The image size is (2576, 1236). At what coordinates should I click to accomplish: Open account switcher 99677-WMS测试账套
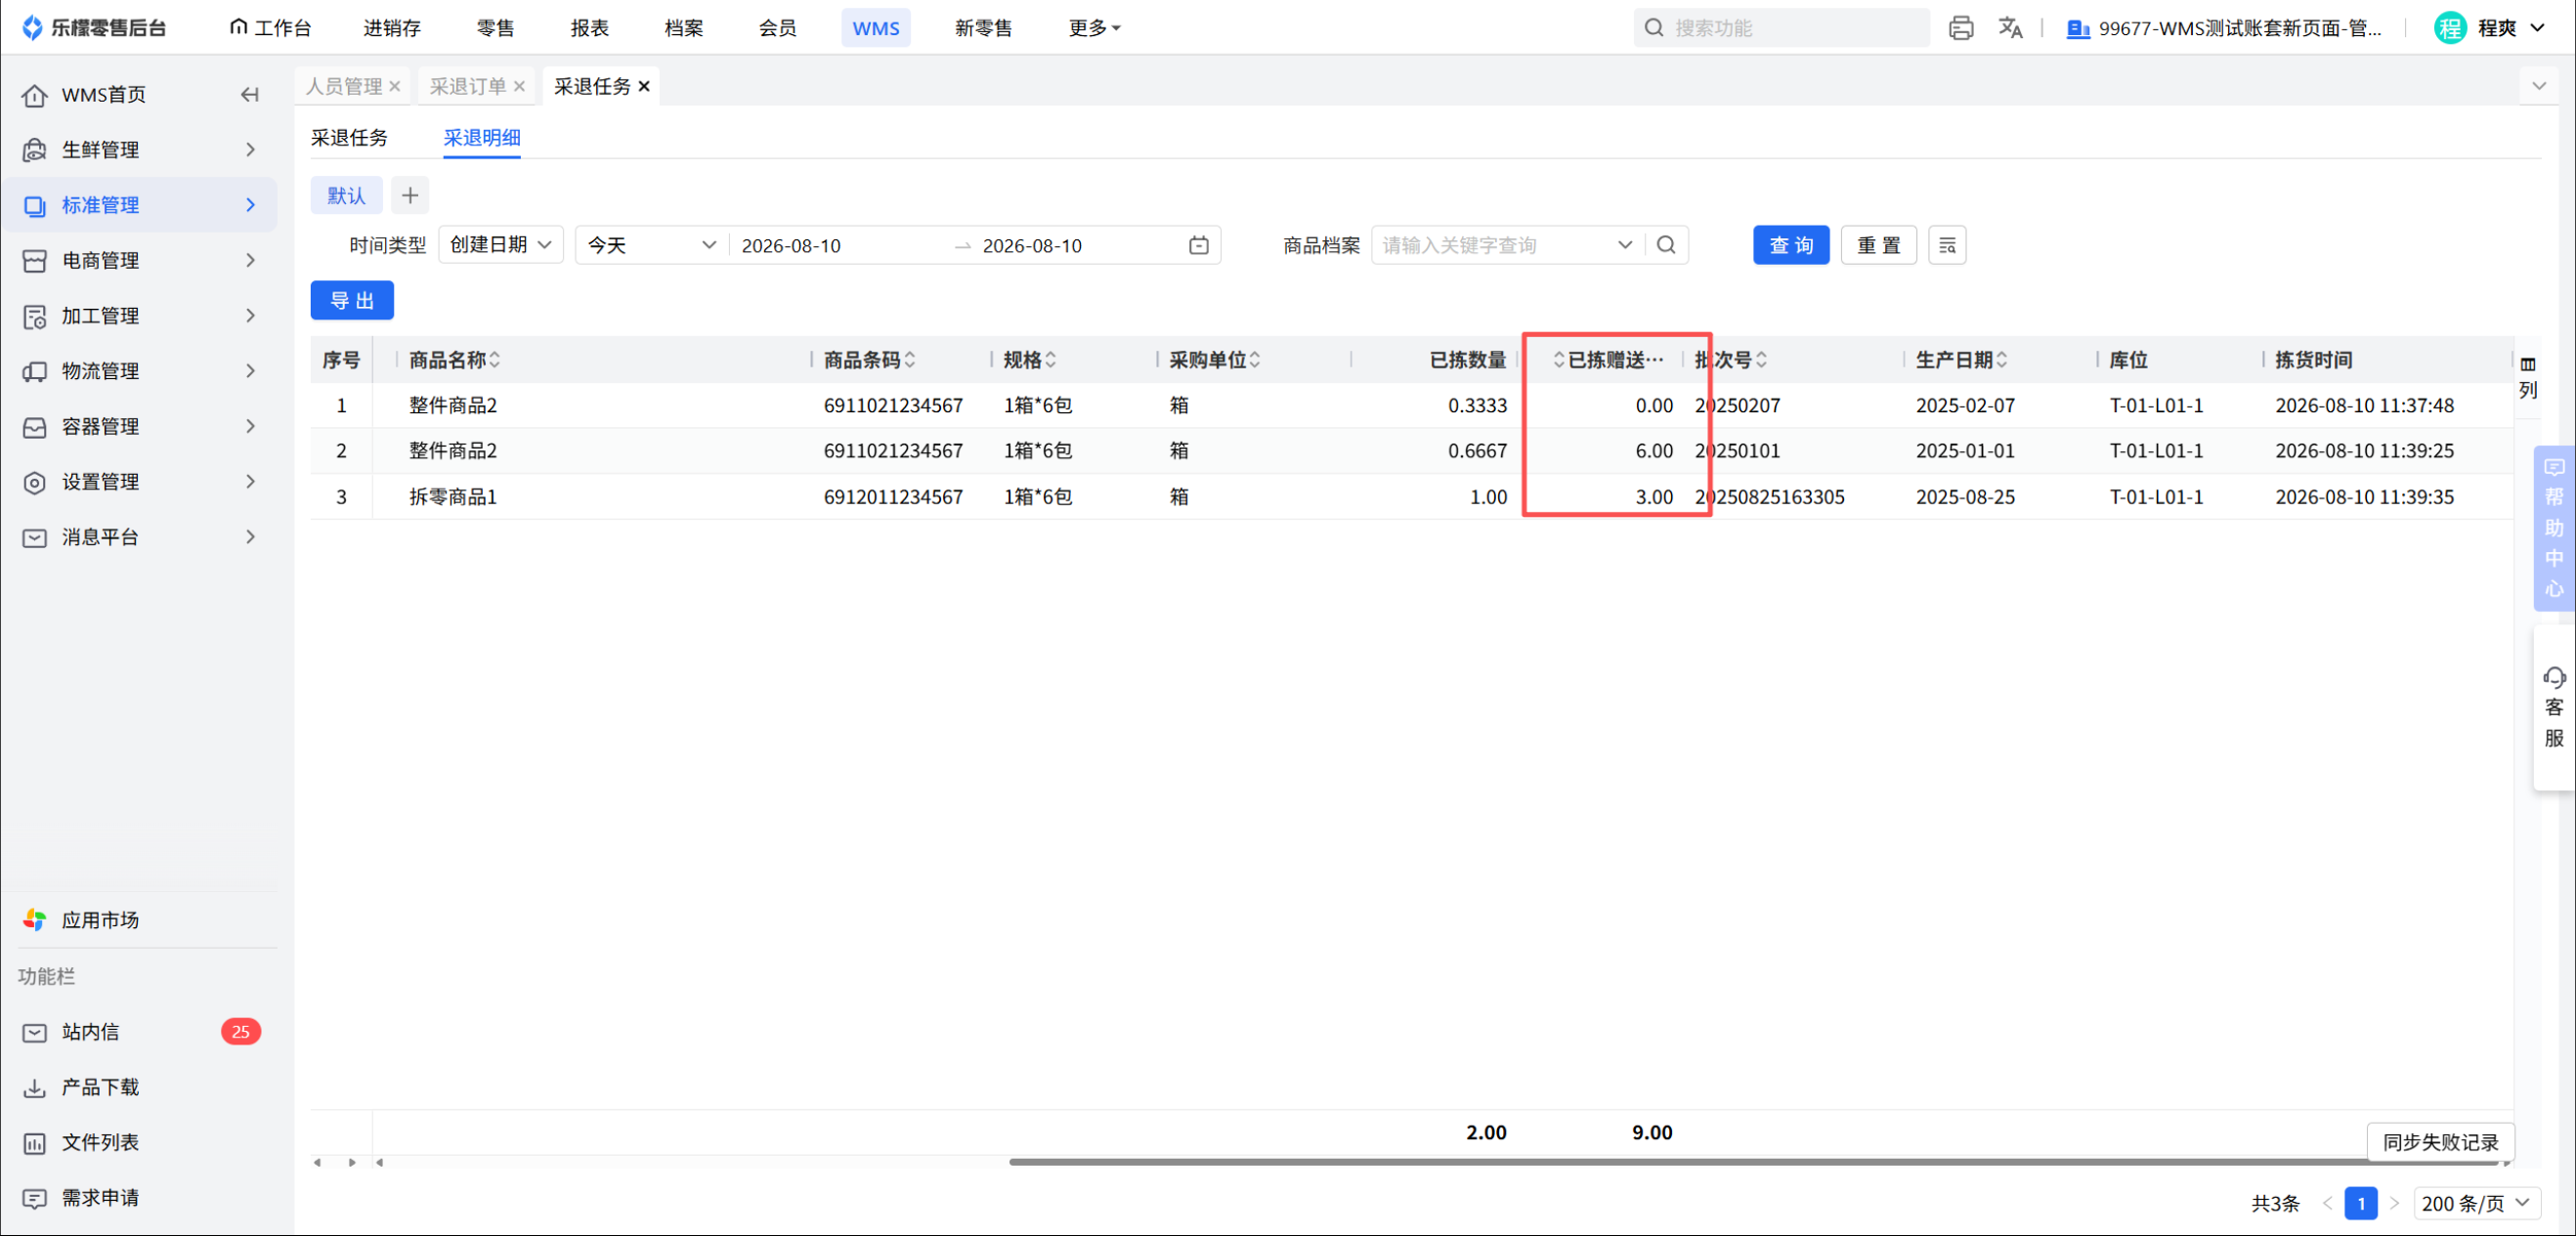pos(2224,28)
